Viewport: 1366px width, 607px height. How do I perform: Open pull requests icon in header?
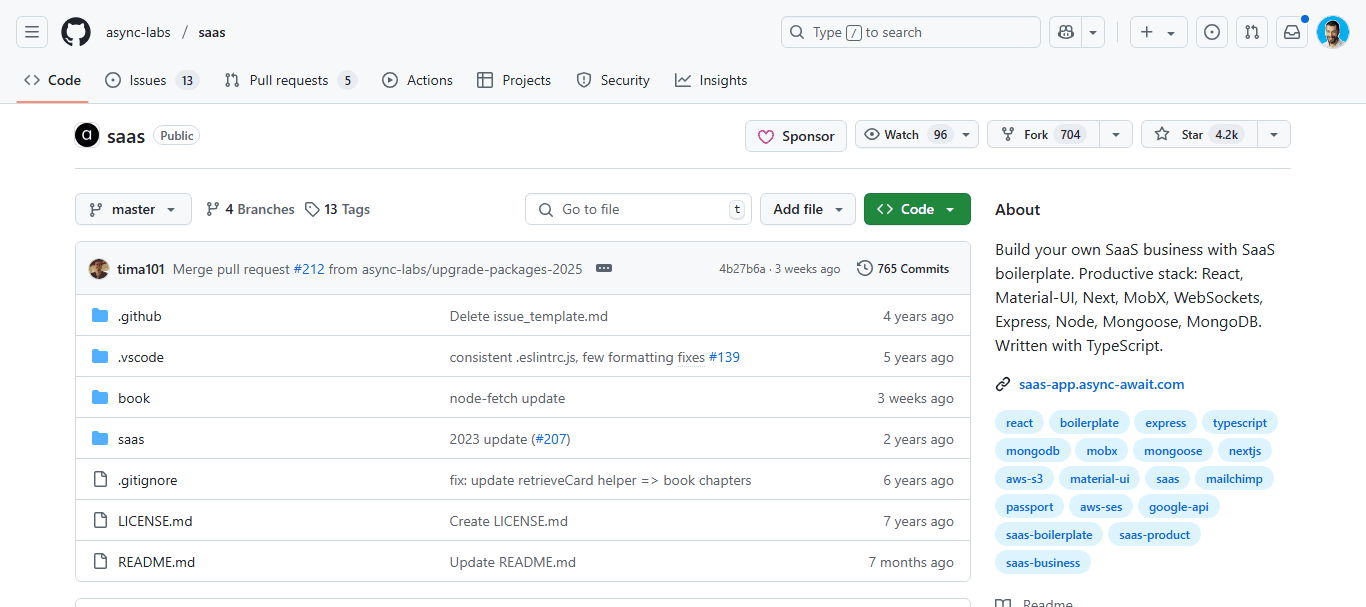click(1252, 32)
